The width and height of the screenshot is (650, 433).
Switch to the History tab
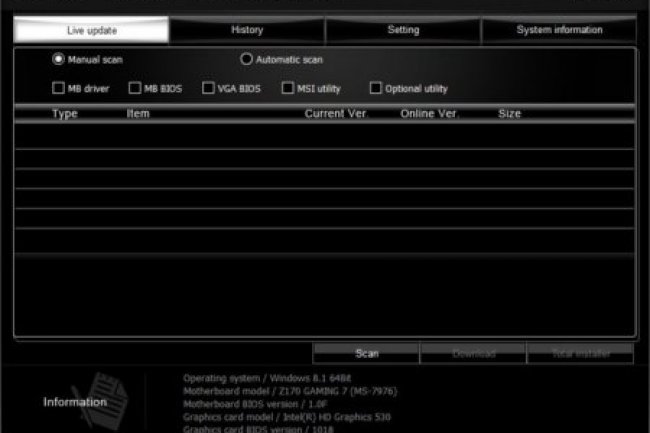coord(247,30)
